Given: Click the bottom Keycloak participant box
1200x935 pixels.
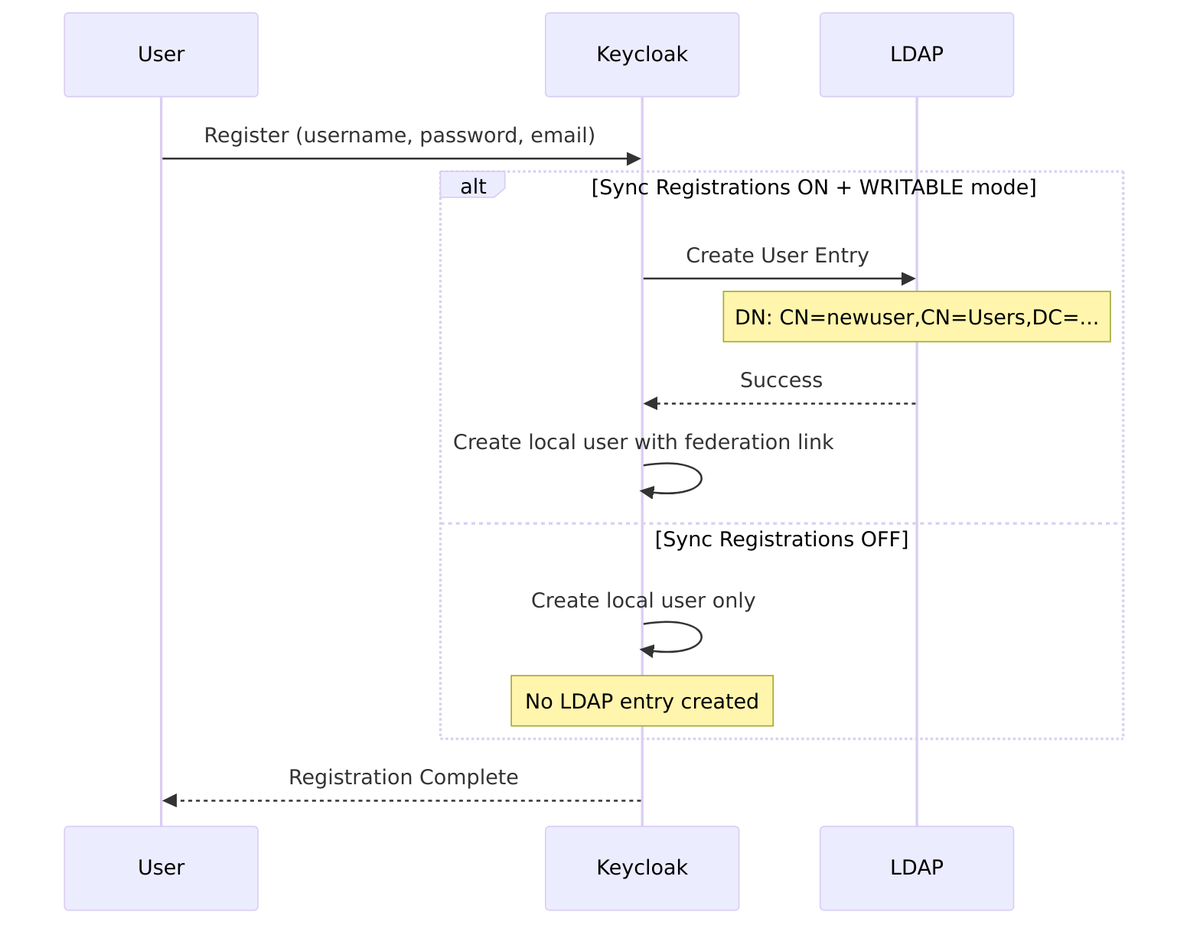Looking at the screenshot, I should (x=641, y=868).
